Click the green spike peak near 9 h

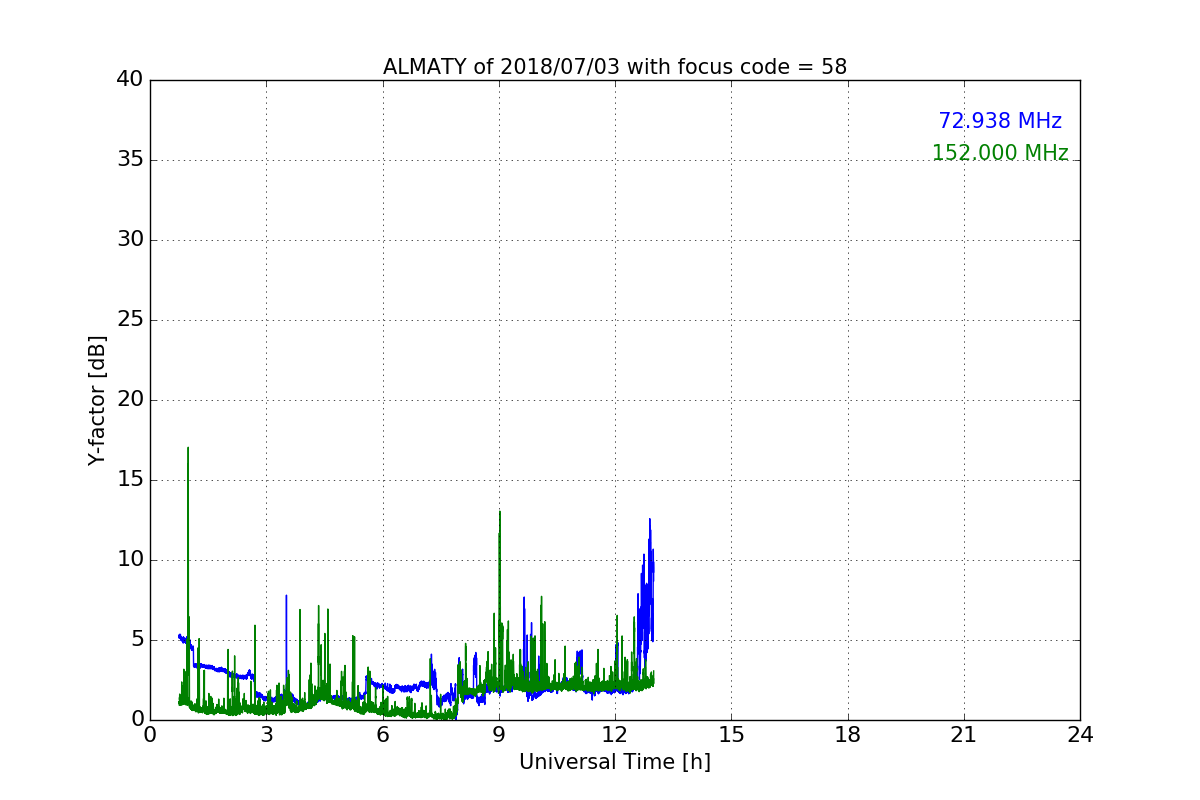500,512
